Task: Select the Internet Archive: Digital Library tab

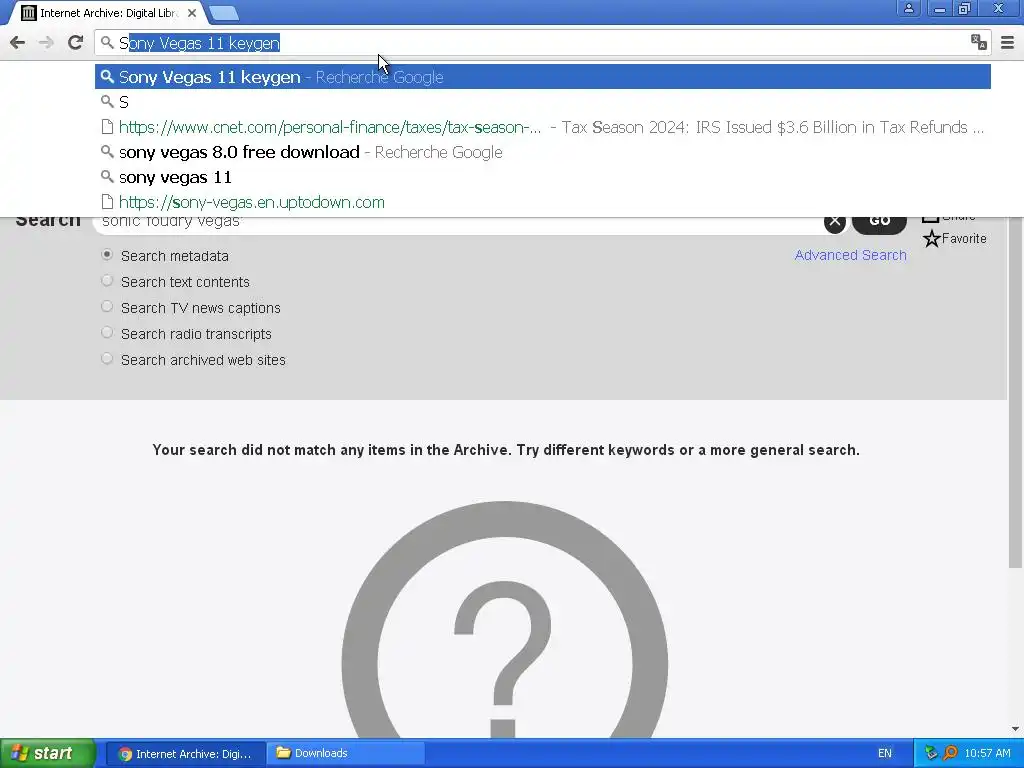Action: (x=108, y=12)
